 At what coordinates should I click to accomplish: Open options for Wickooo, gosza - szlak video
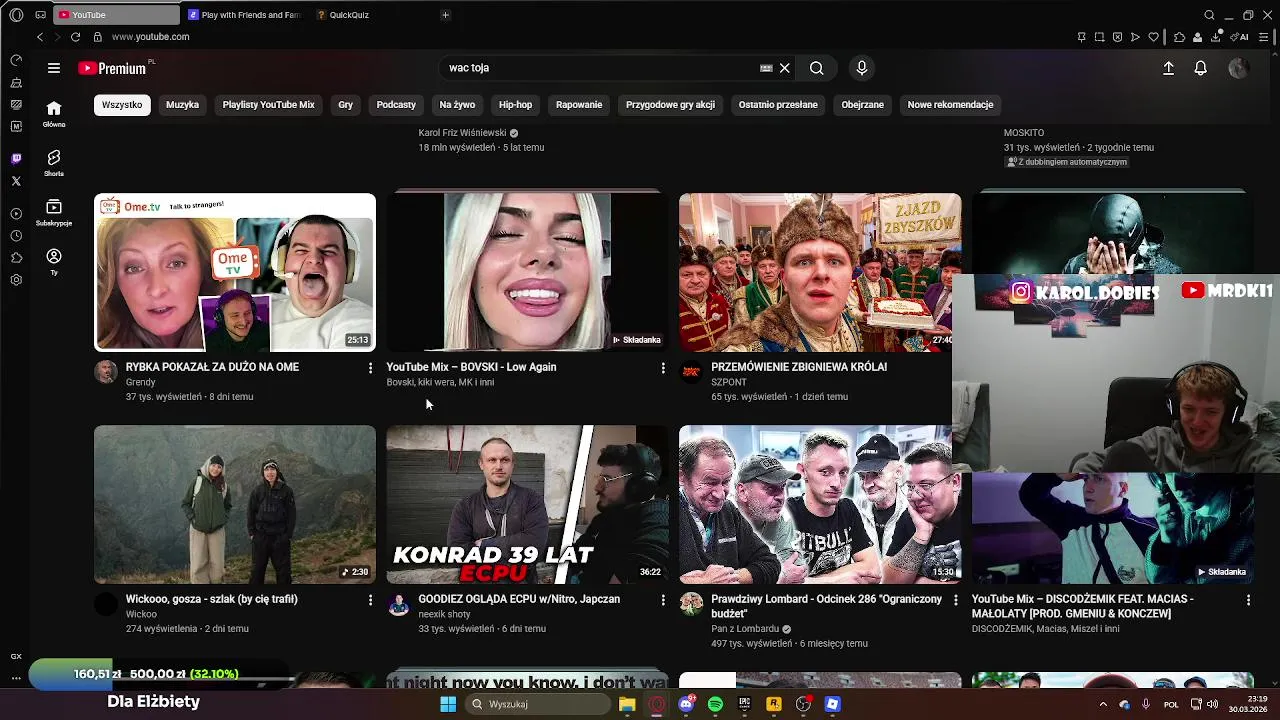(370, 600)
